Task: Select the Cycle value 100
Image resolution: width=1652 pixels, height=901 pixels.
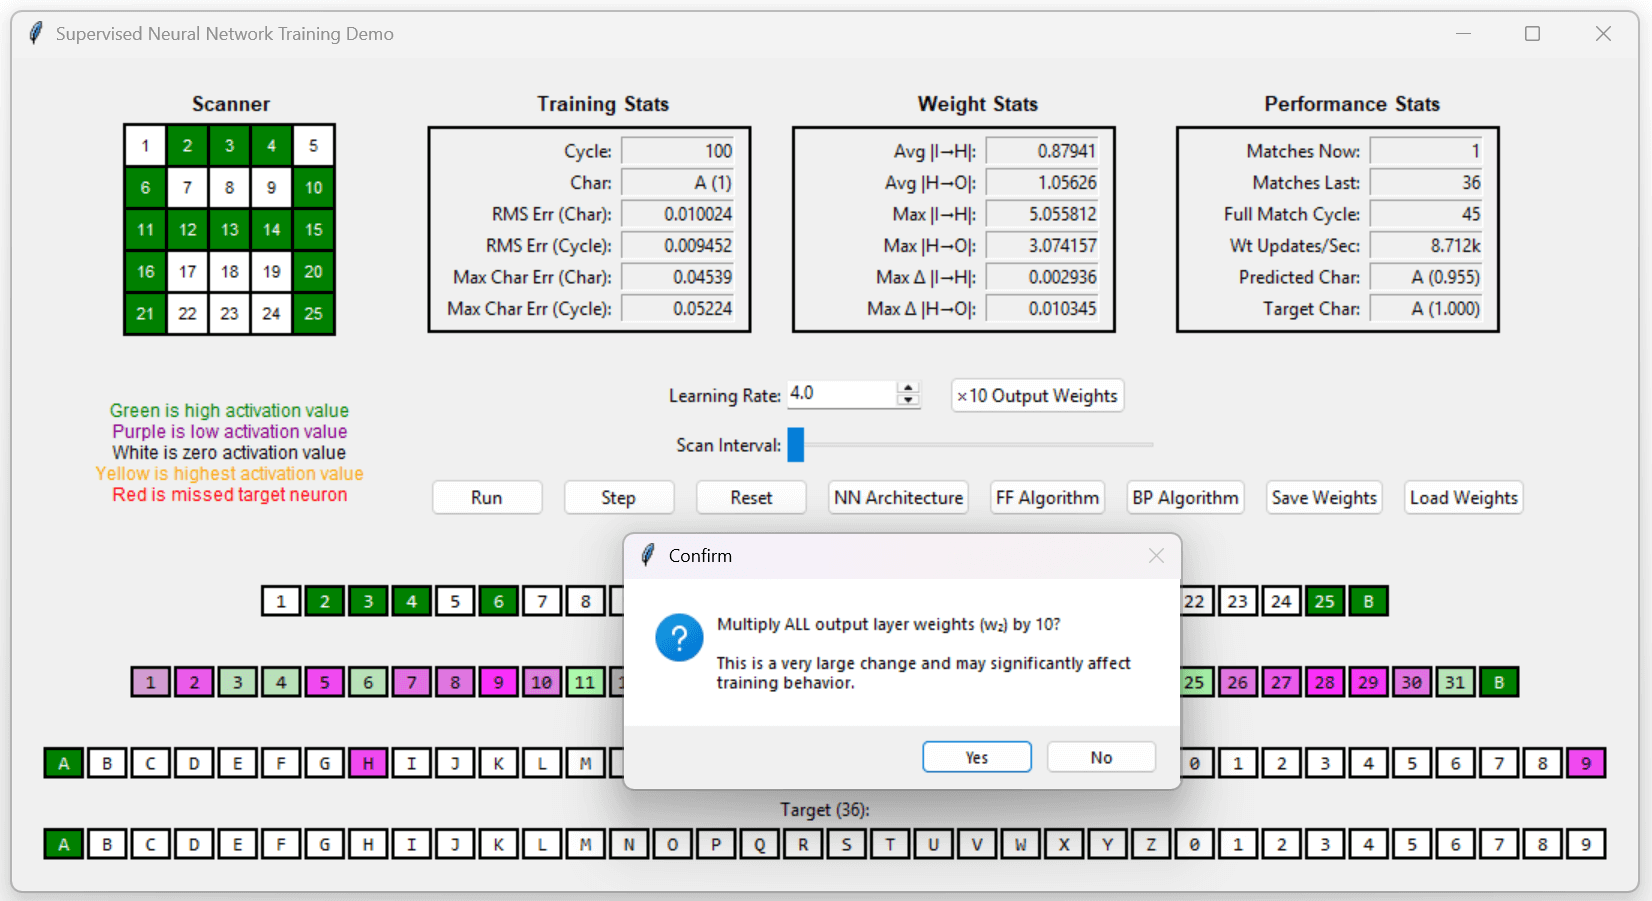Action: [x=678, y=151]
